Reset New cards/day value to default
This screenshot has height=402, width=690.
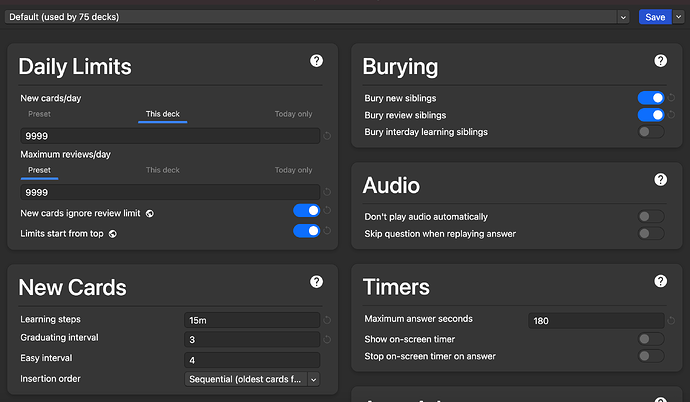pos(327,136)
